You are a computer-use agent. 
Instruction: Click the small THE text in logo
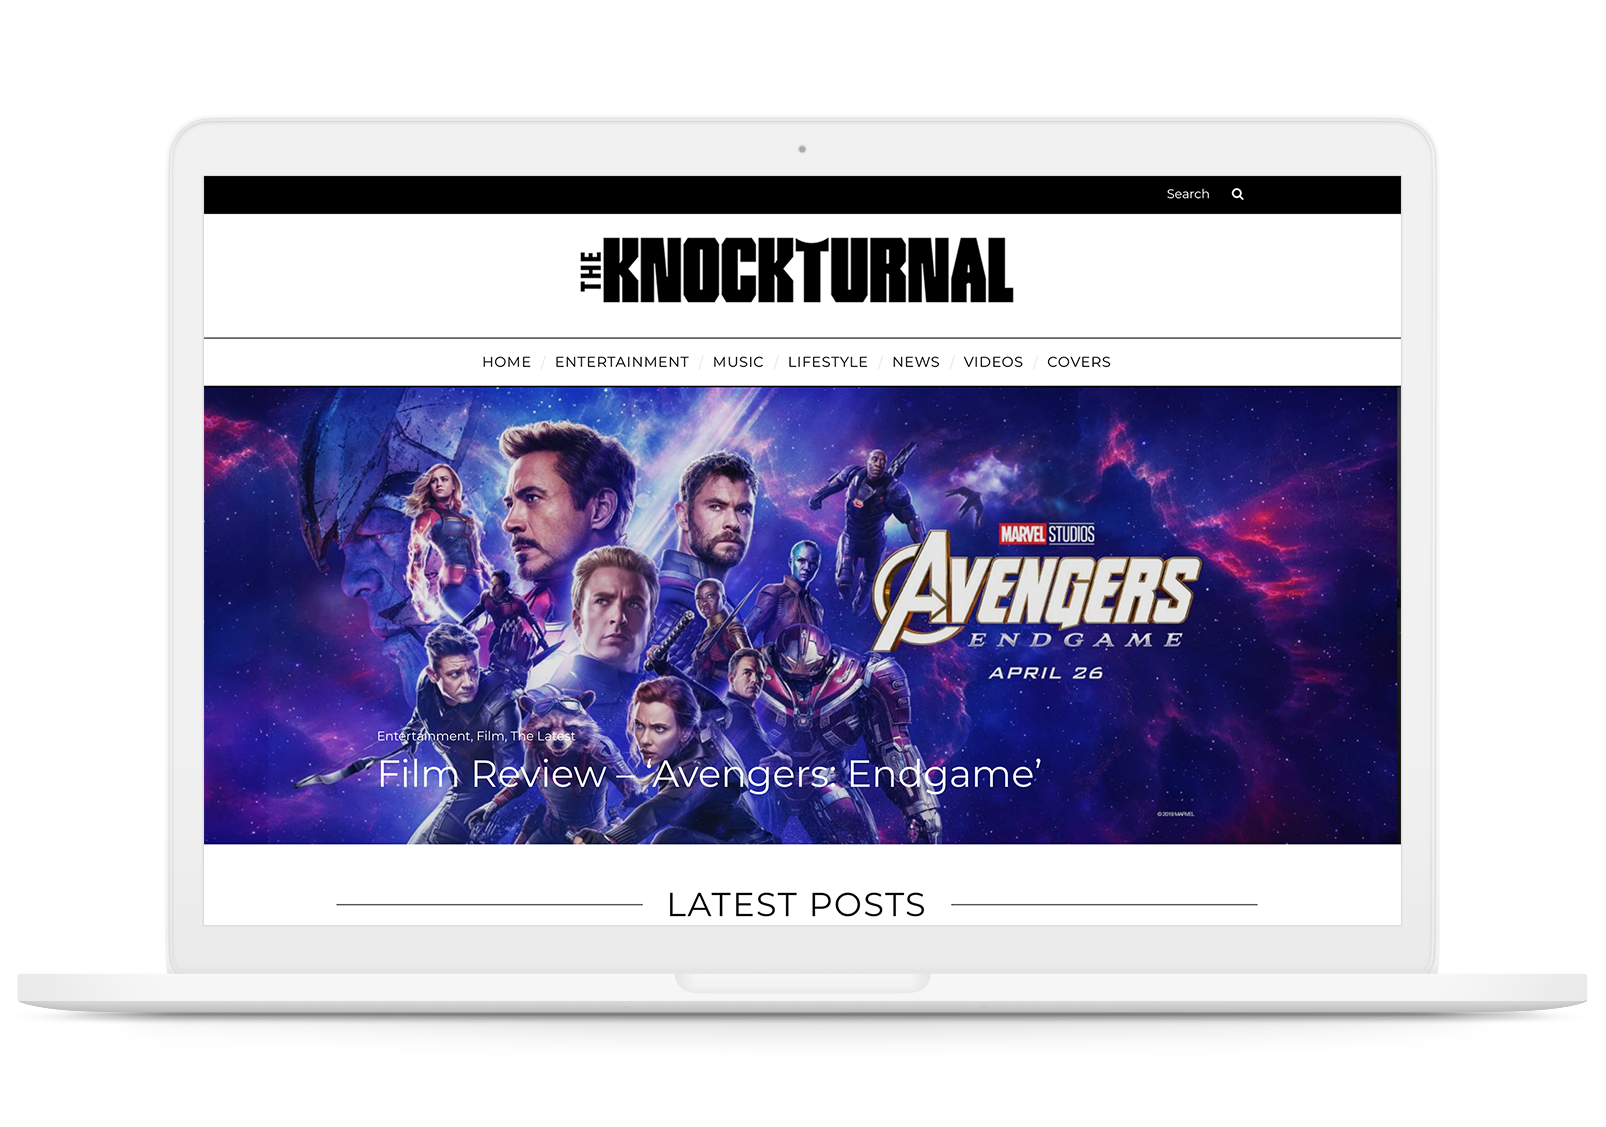tap(591, 272)
